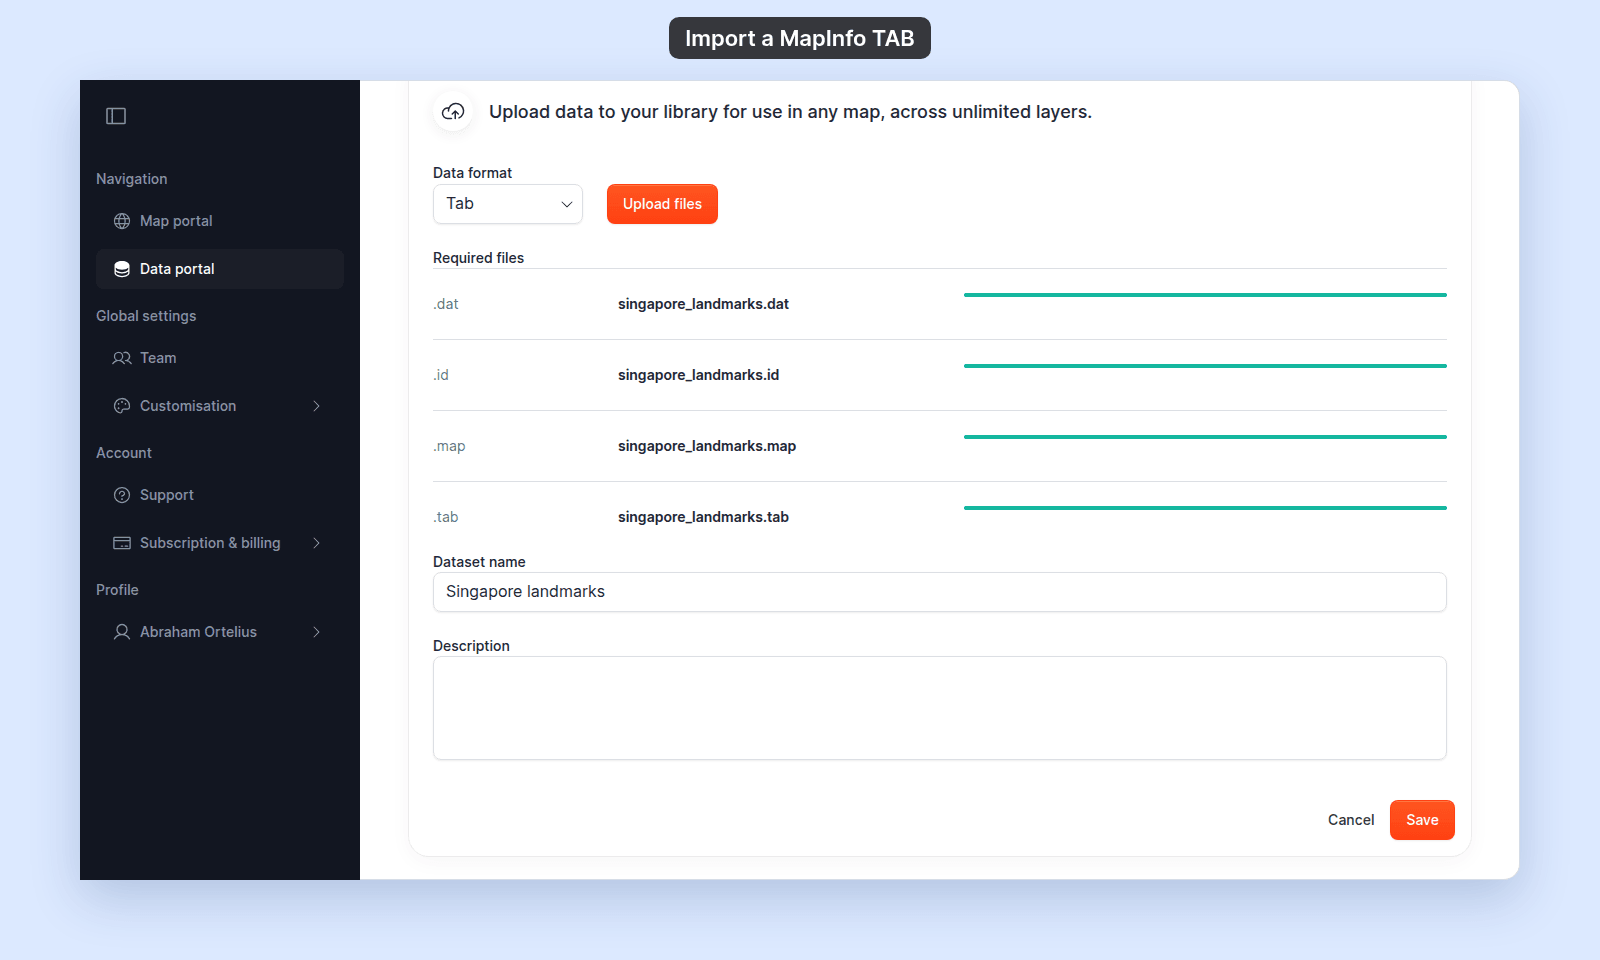Expand the Subscription & billing chevron
The width and height of the screenshot is (1600, 960).
coord(316,543)
